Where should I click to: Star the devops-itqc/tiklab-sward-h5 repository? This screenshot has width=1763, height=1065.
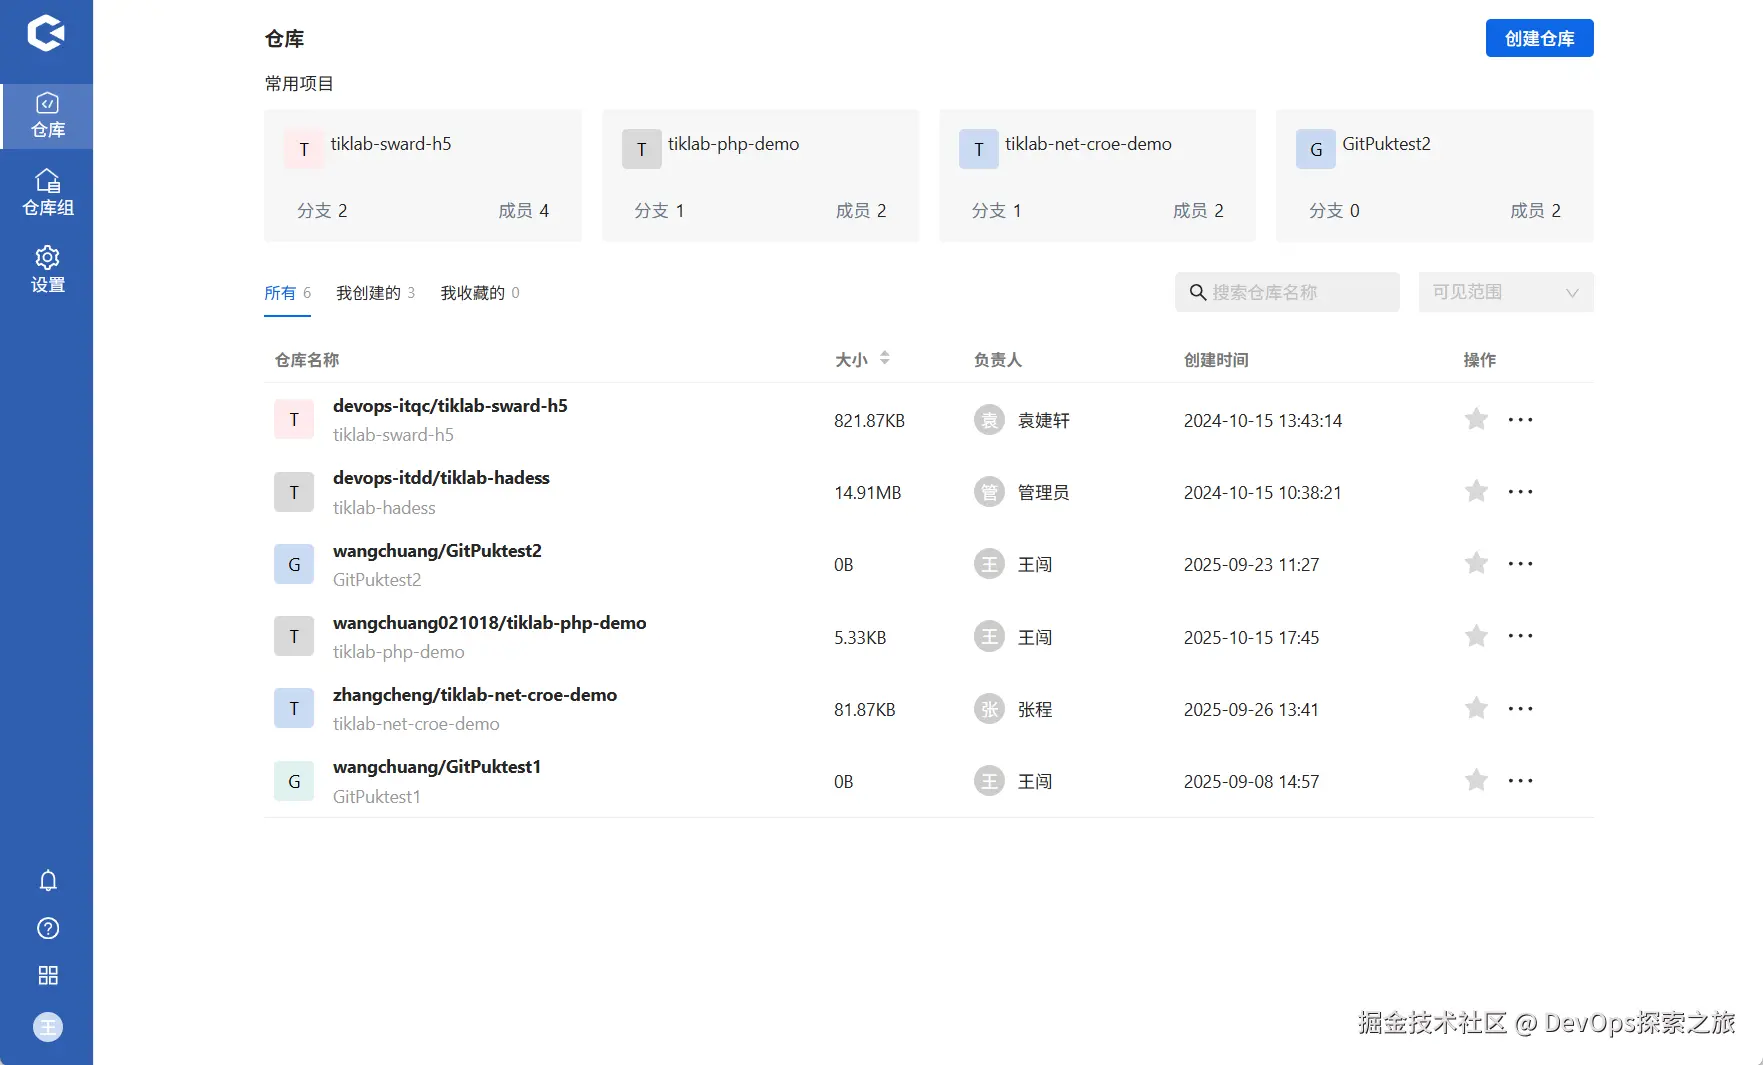1476,419
